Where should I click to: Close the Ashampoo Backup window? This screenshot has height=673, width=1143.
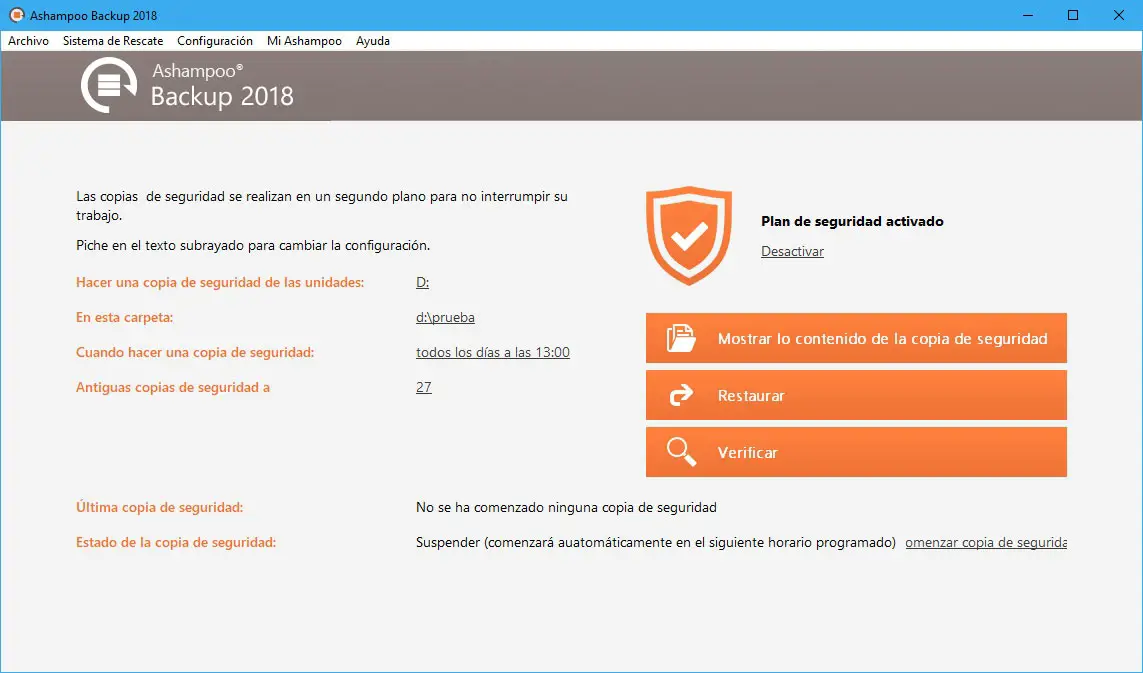click(x=1119, y=15)
